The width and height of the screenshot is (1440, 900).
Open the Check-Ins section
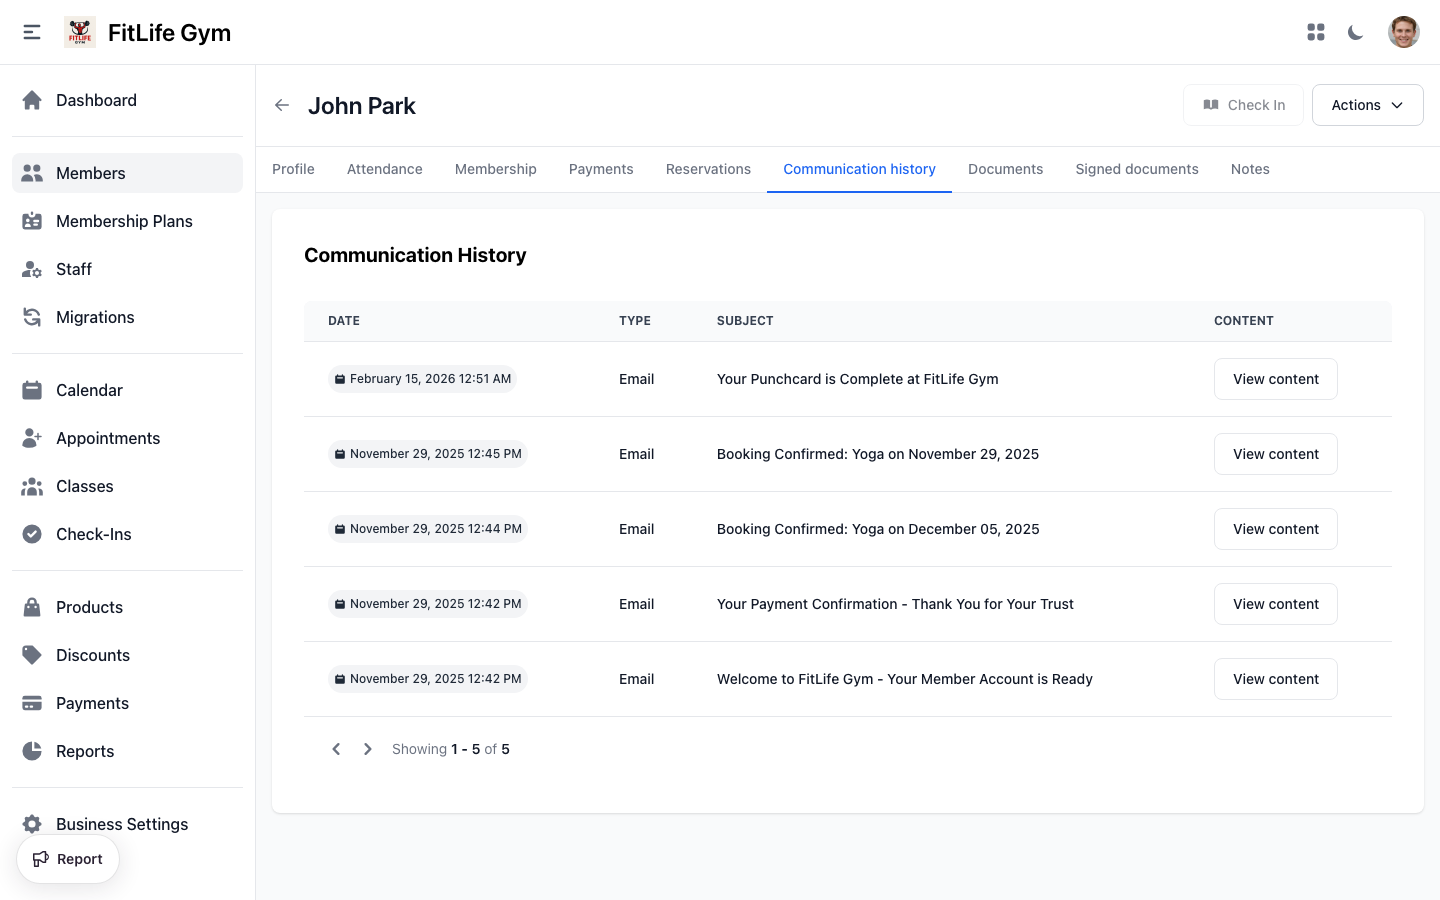coord(32,534)
